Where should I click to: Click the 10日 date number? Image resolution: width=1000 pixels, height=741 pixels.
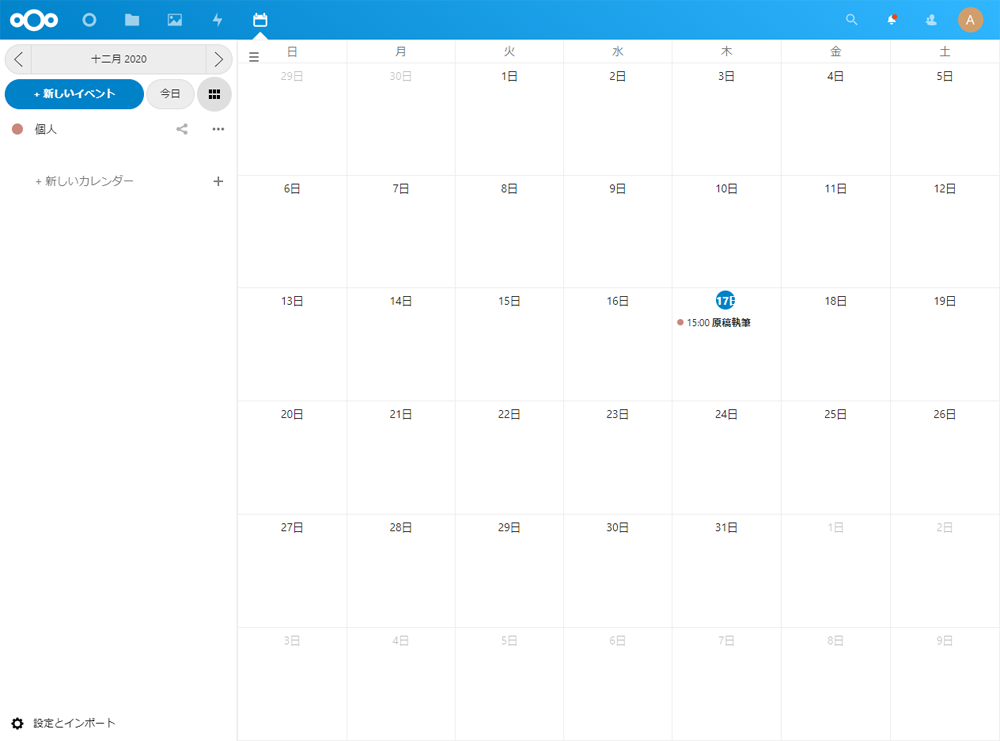coord(726,189)
